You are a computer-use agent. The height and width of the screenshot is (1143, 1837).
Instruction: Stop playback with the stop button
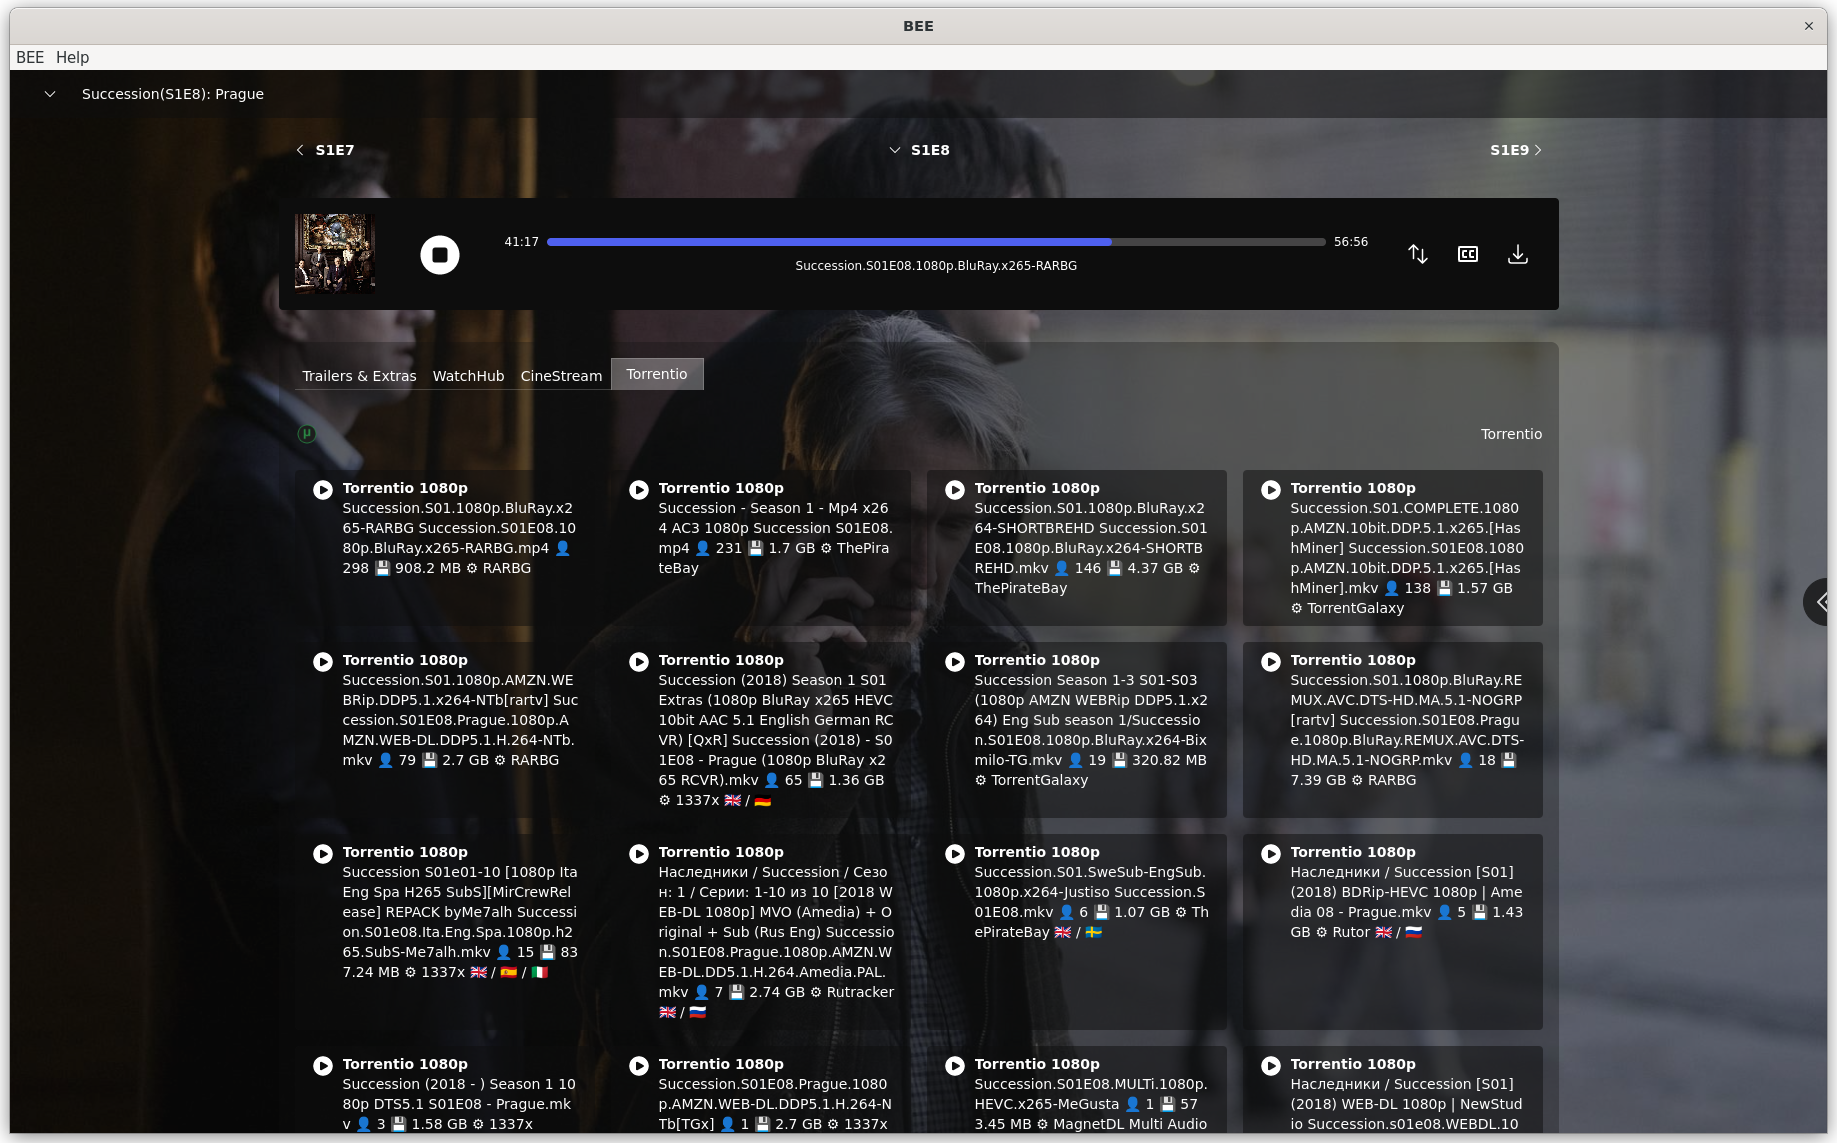(x=440, y=255)
